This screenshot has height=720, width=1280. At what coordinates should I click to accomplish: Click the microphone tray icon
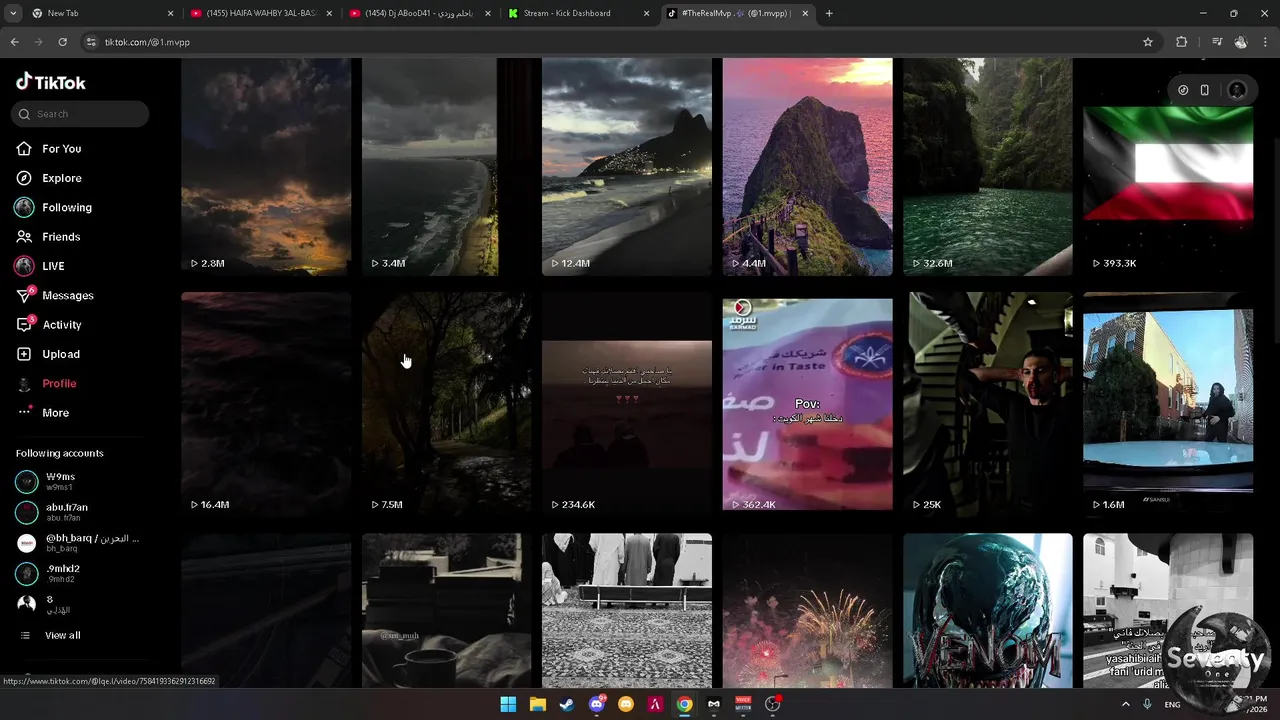pyautogui.click(x=1147, y=704)
